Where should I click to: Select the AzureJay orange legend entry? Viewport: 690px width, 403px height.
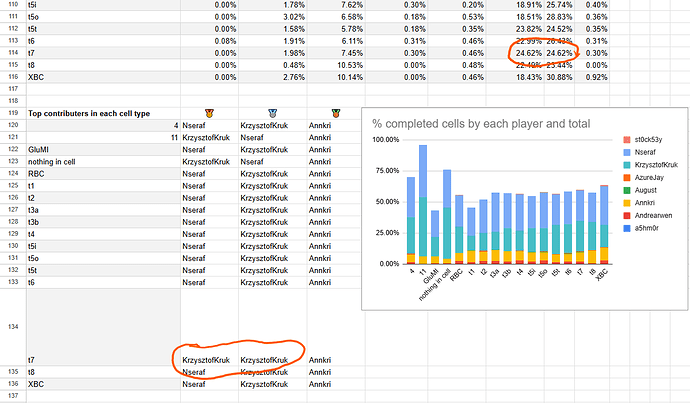tap(643, 178)
